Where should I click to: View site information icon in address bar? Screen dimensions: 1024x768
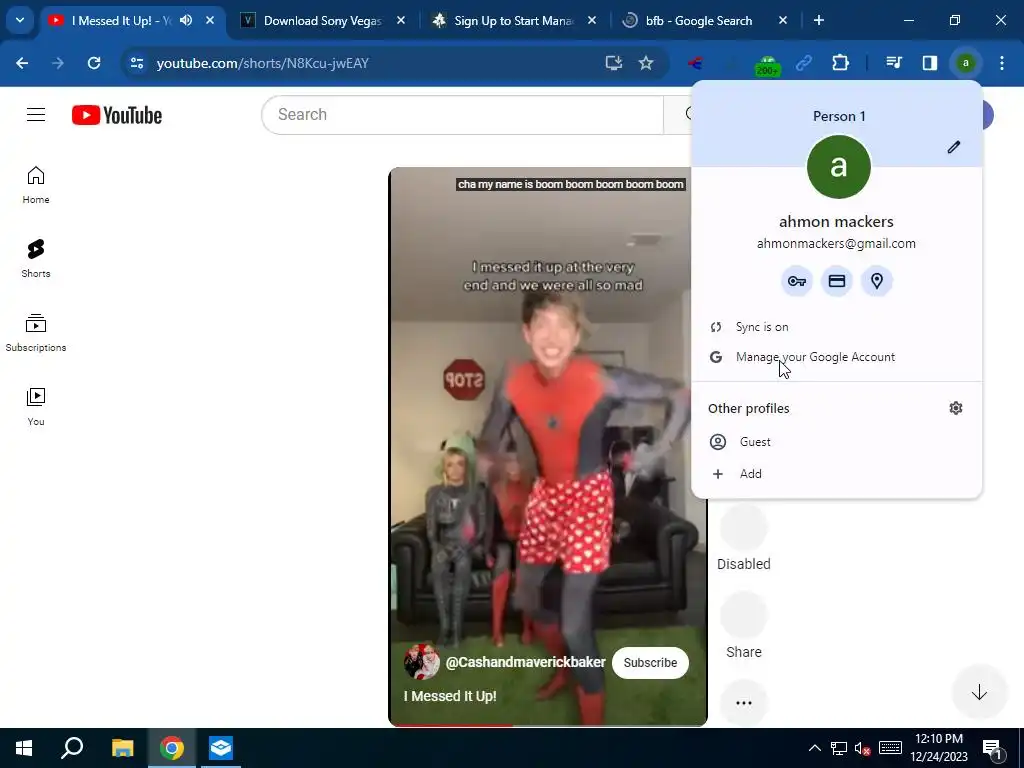point(137,63)
